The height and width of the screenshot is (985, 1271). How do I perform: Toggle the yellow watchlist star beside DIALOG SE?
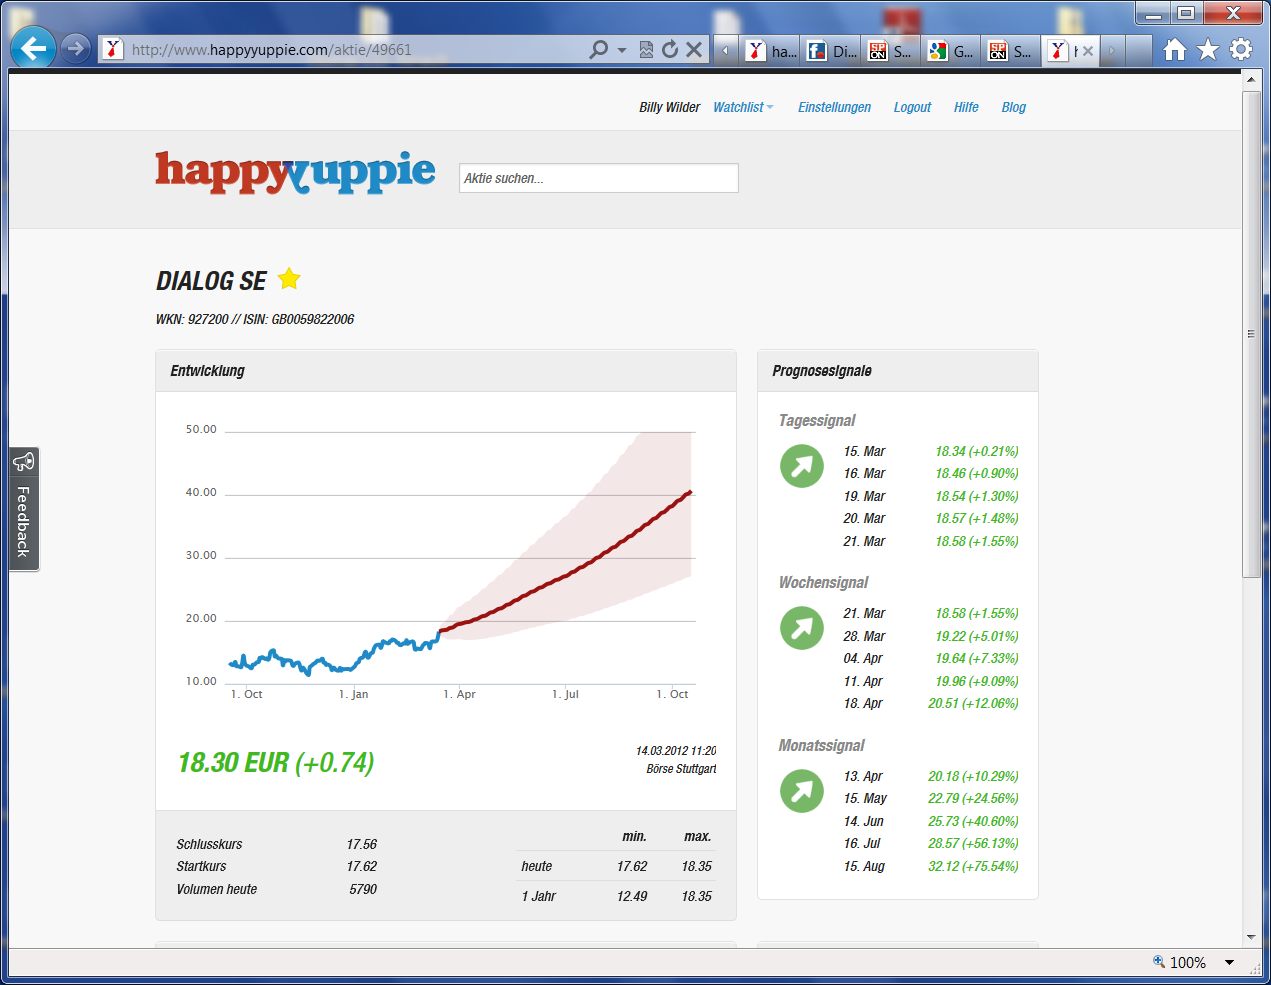(x=289, y=279)
